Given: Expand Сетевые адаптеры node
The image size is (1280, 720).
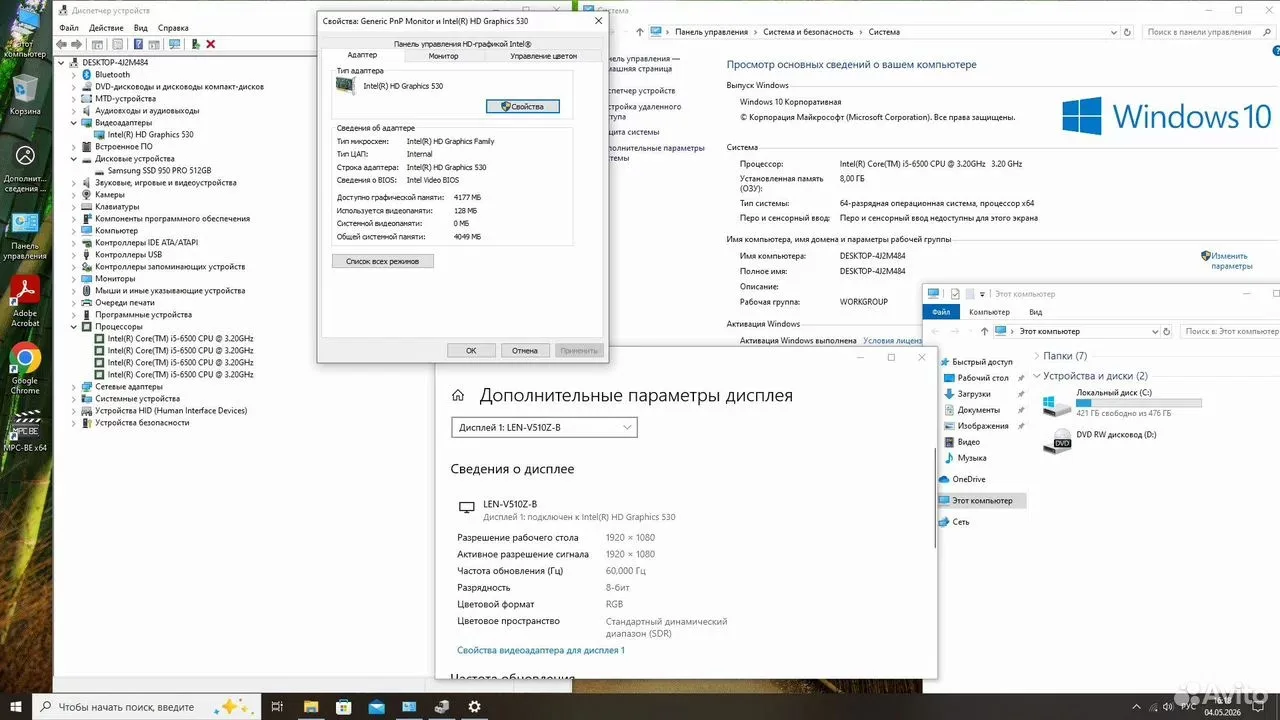Looking at the screenshot, I should [x=74, y=387].
